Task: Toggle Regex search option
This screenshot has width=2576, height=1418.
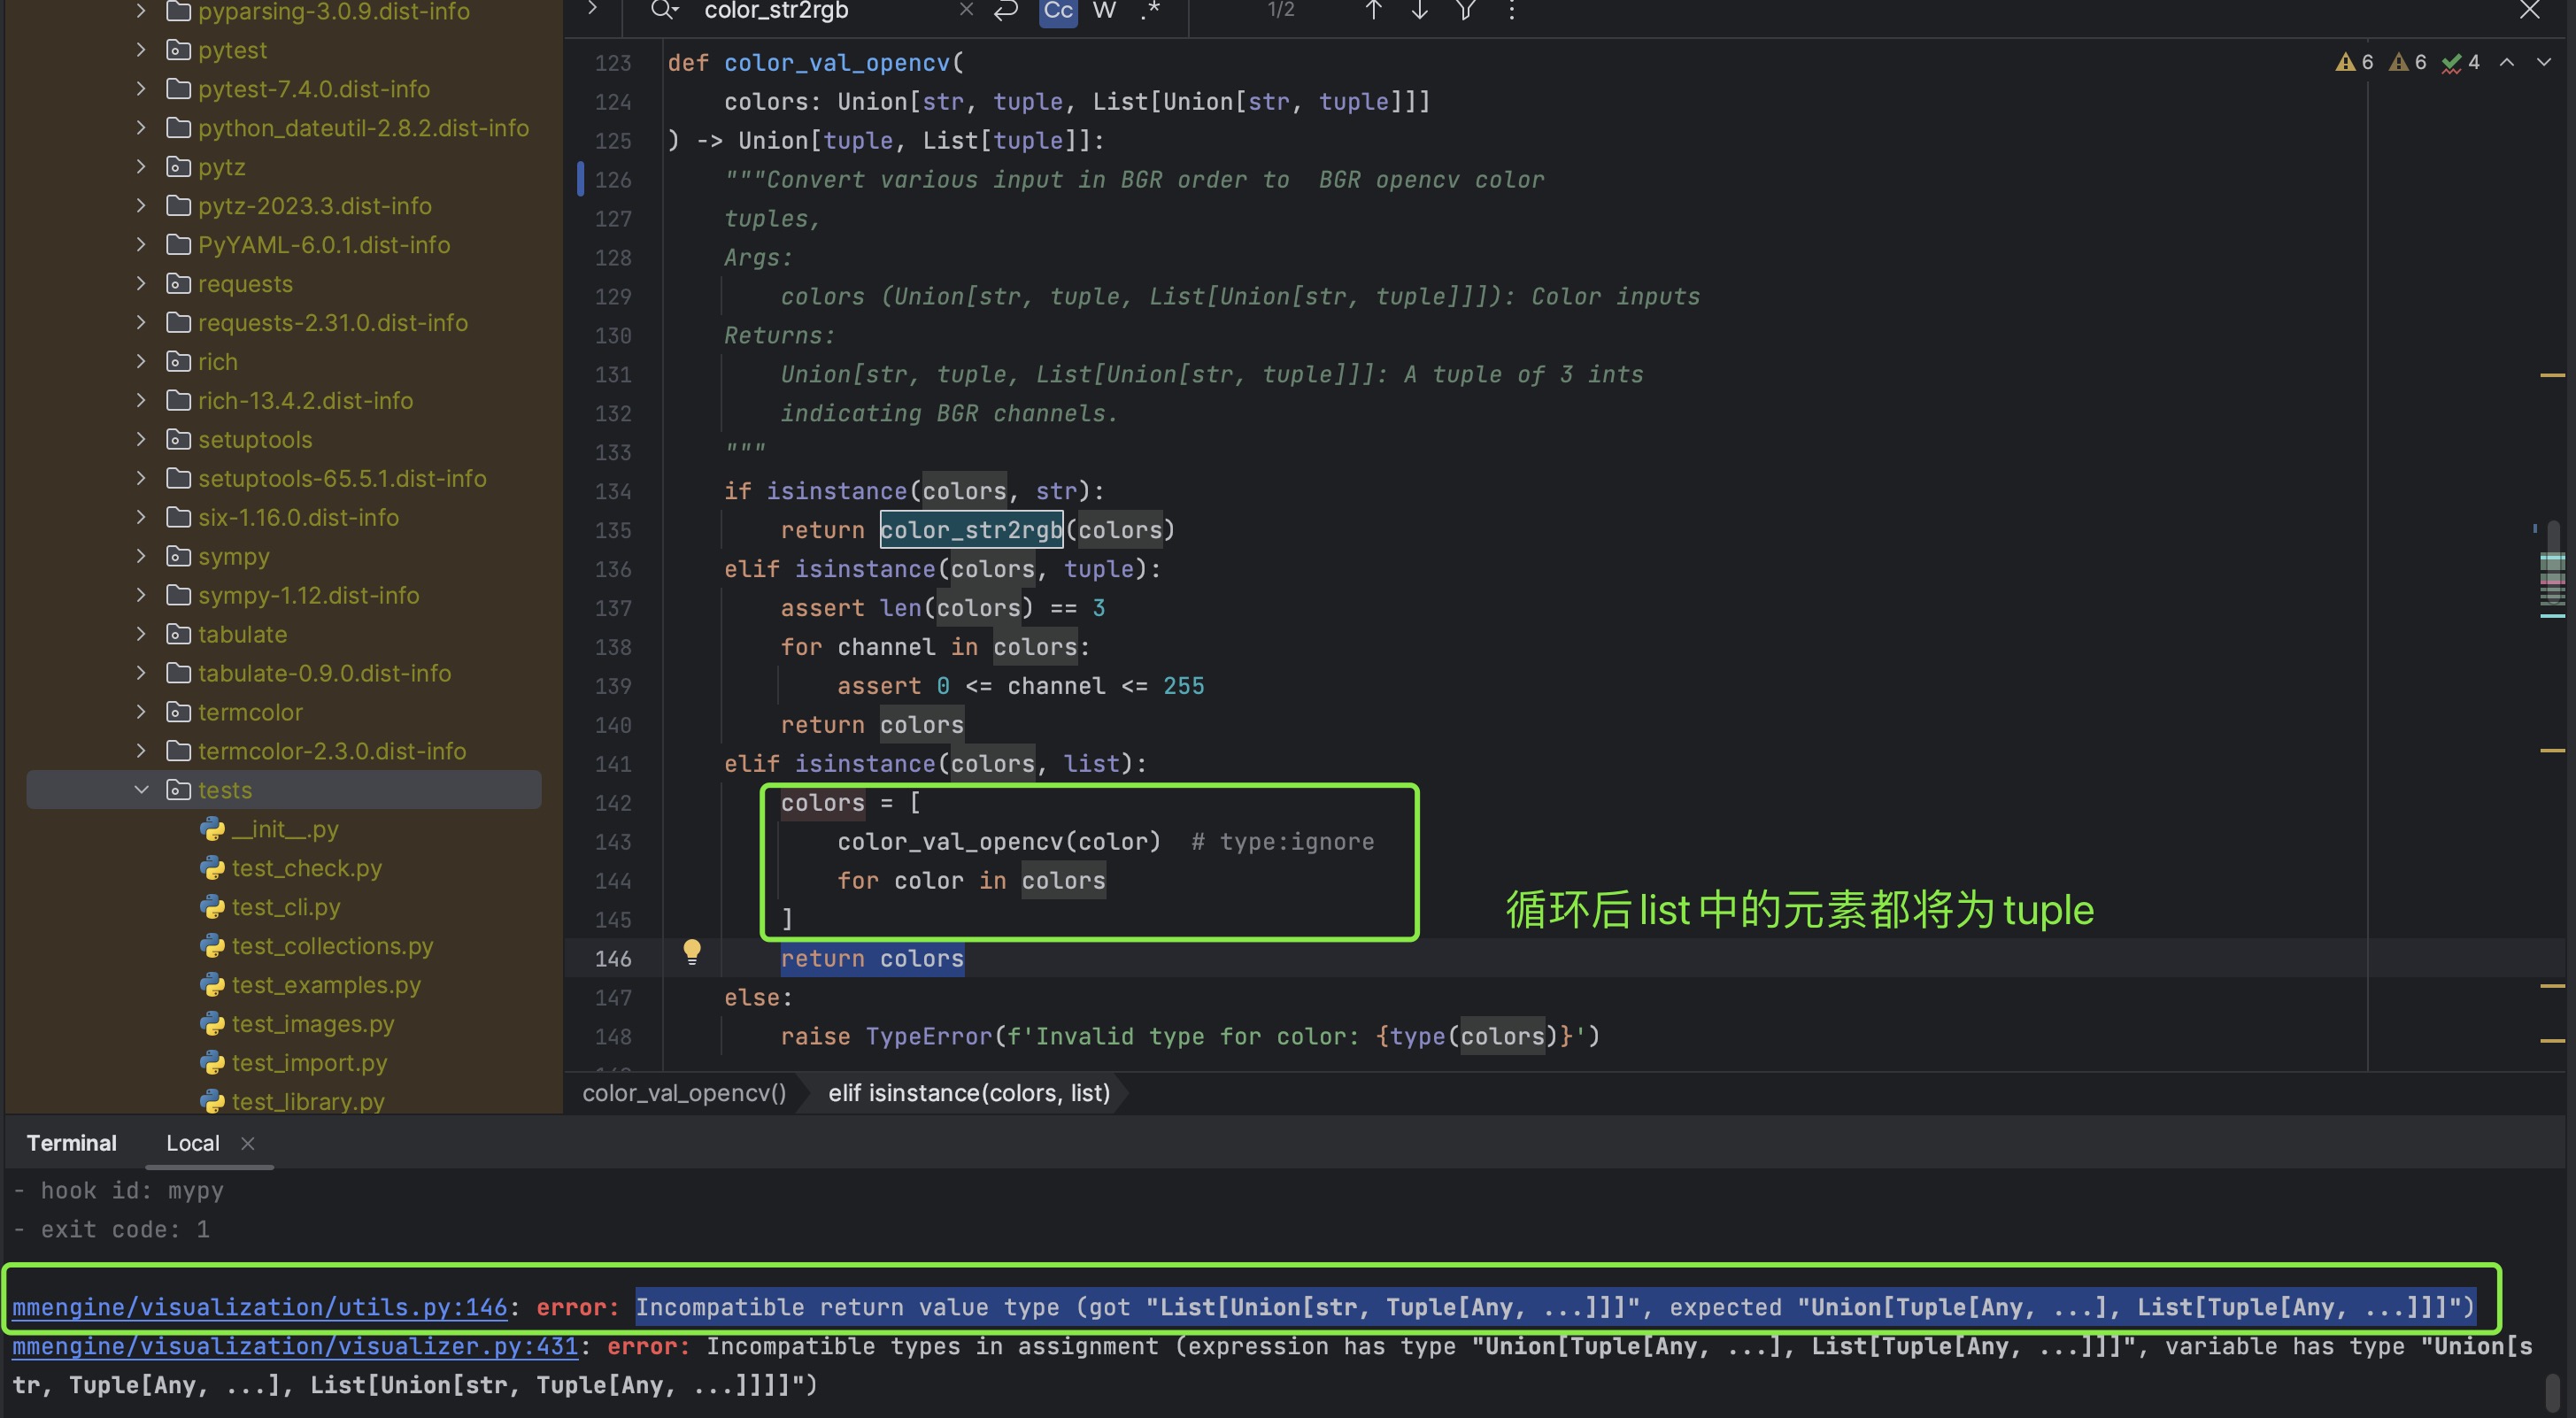Action: pyautogui.click(x=1151, y=10)
